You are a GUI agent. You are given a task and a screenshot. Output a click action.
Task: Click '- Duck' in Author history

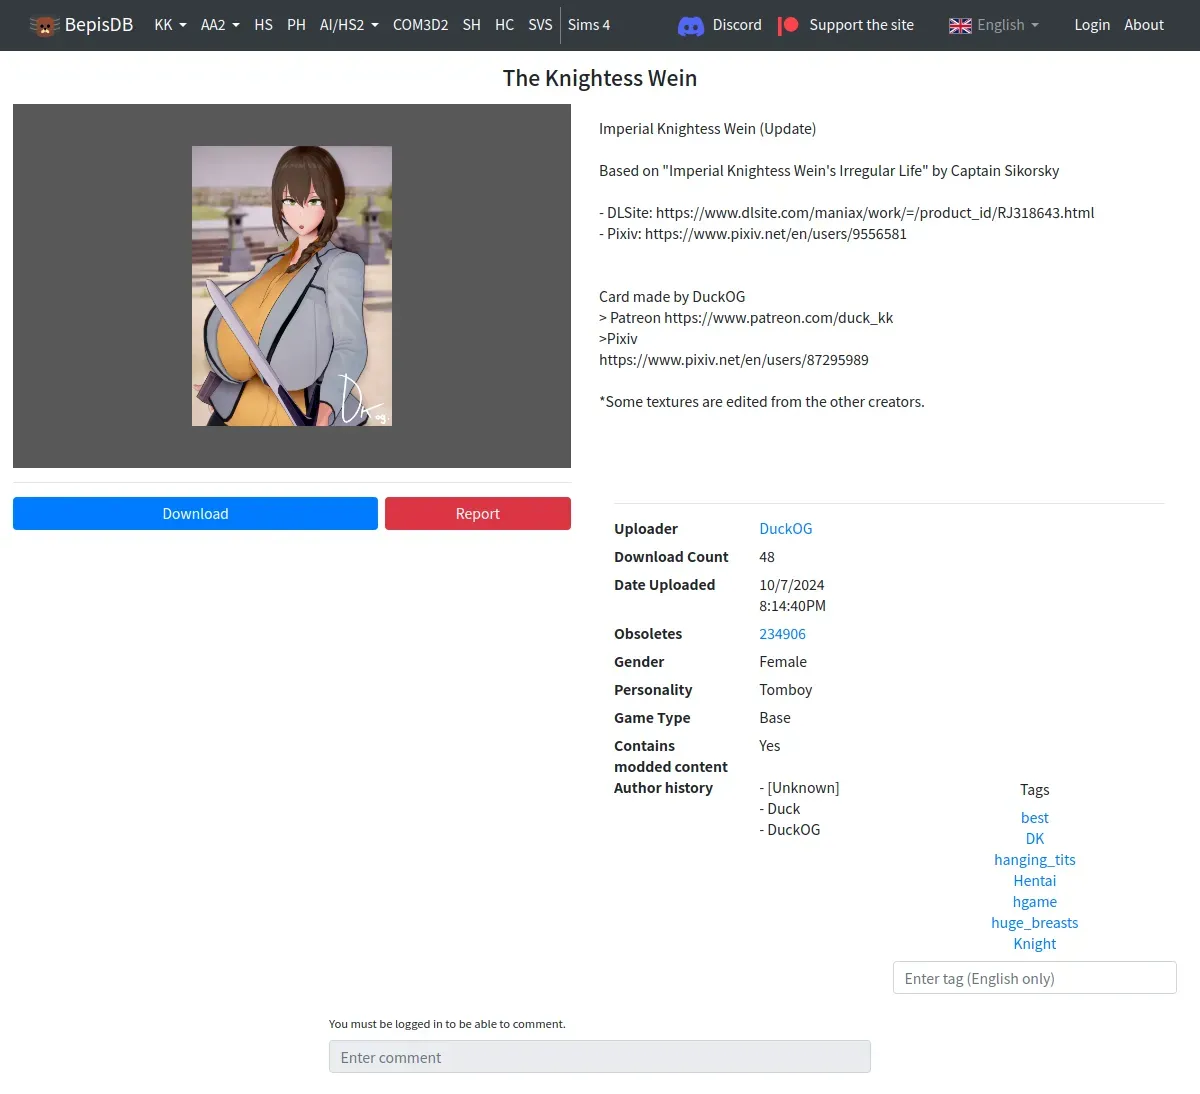point(780,809)
